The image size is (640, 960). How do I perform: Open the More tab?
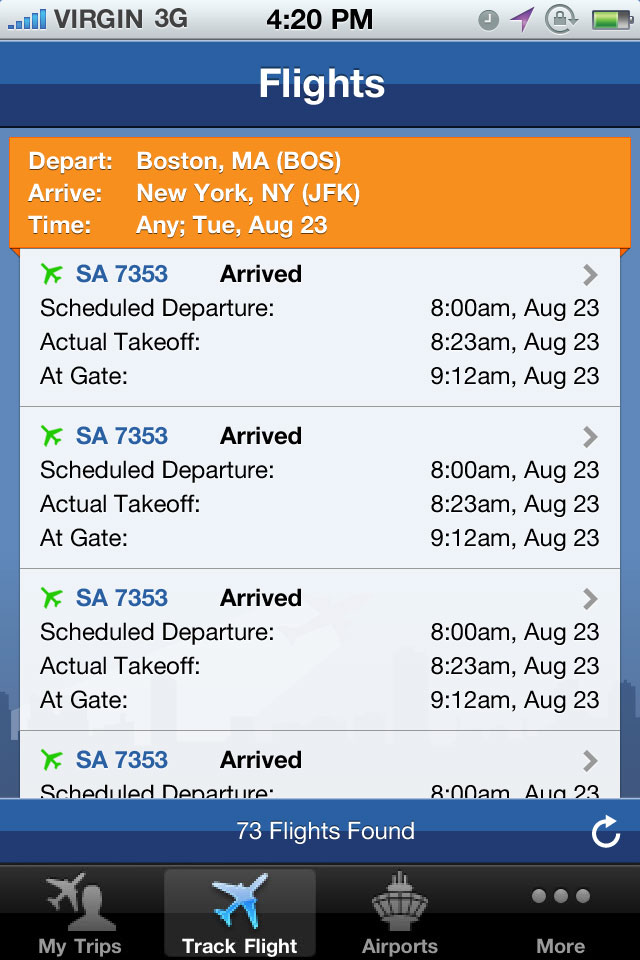[x=560, y=914]
